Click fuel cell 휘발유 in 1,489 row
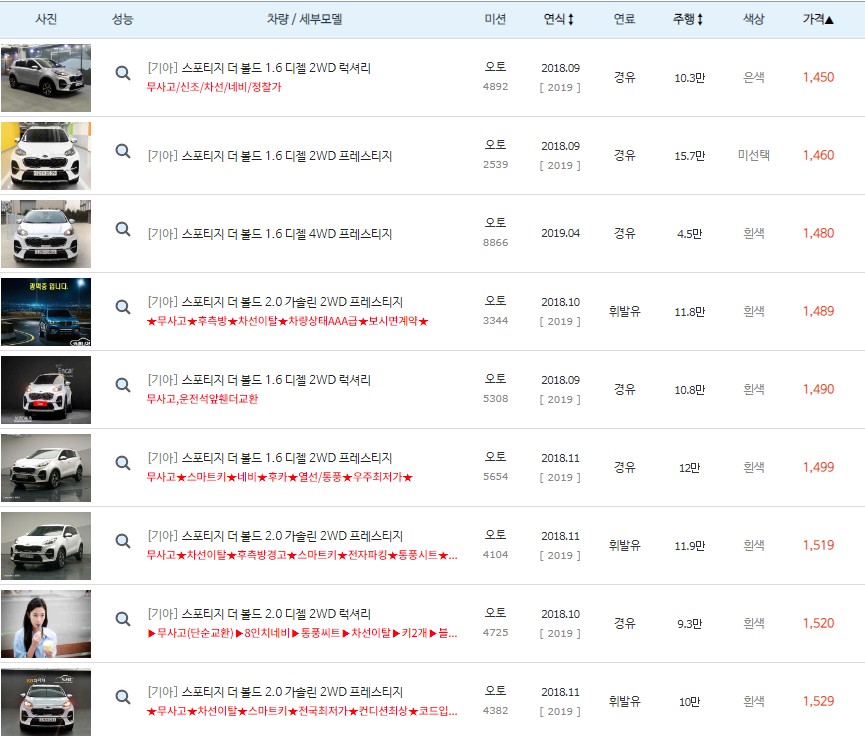The width and height of the screenshot is (865, 740). (624, 312)
